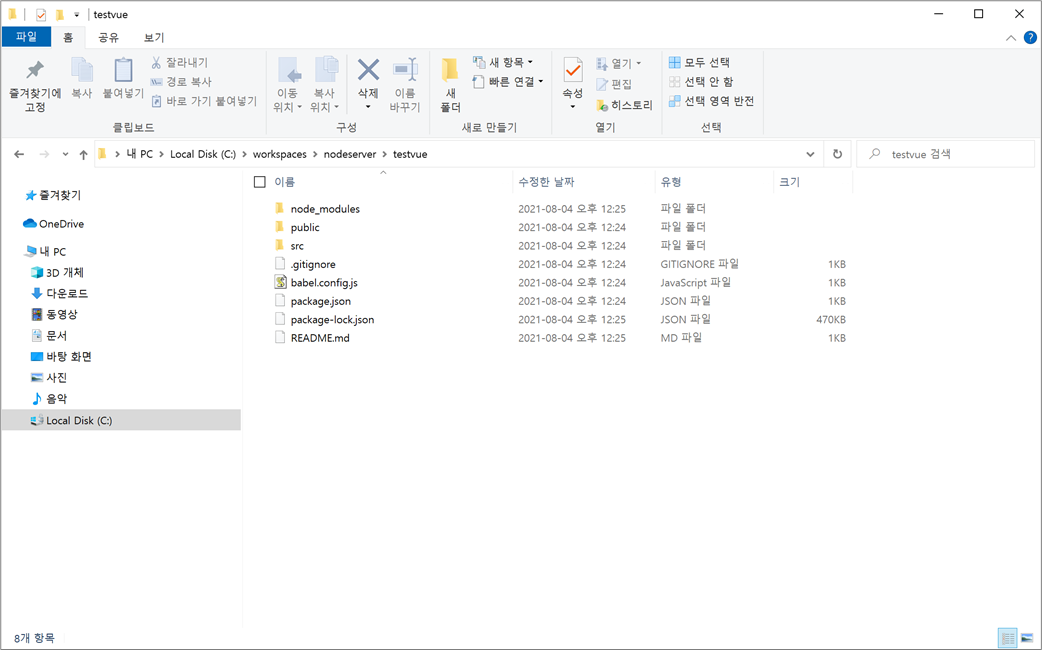Viewport: 1042px width, 650px height.
Task: Open Documents (문서) in sidebar
Action: pyautogui.click(x=49, y=336)
